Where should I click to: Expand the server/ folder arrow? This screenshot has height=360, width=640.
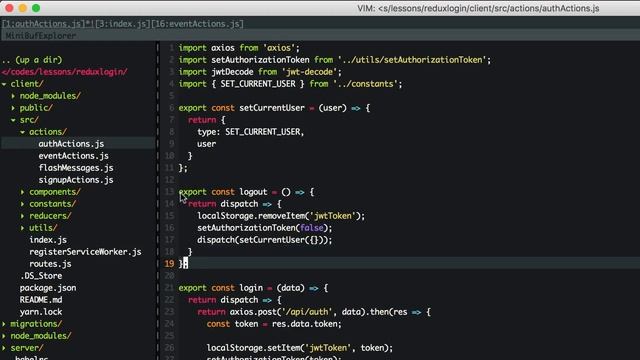tap(4, 348)
